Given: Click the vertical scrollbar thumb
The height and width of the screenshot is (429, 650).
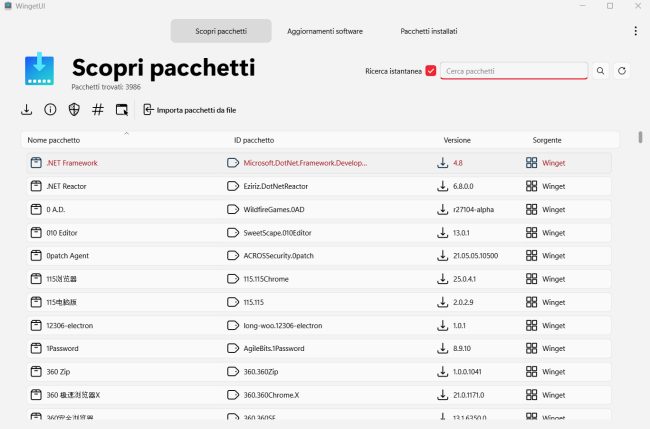Looking at the screenshot, I should tap(640, 137).
